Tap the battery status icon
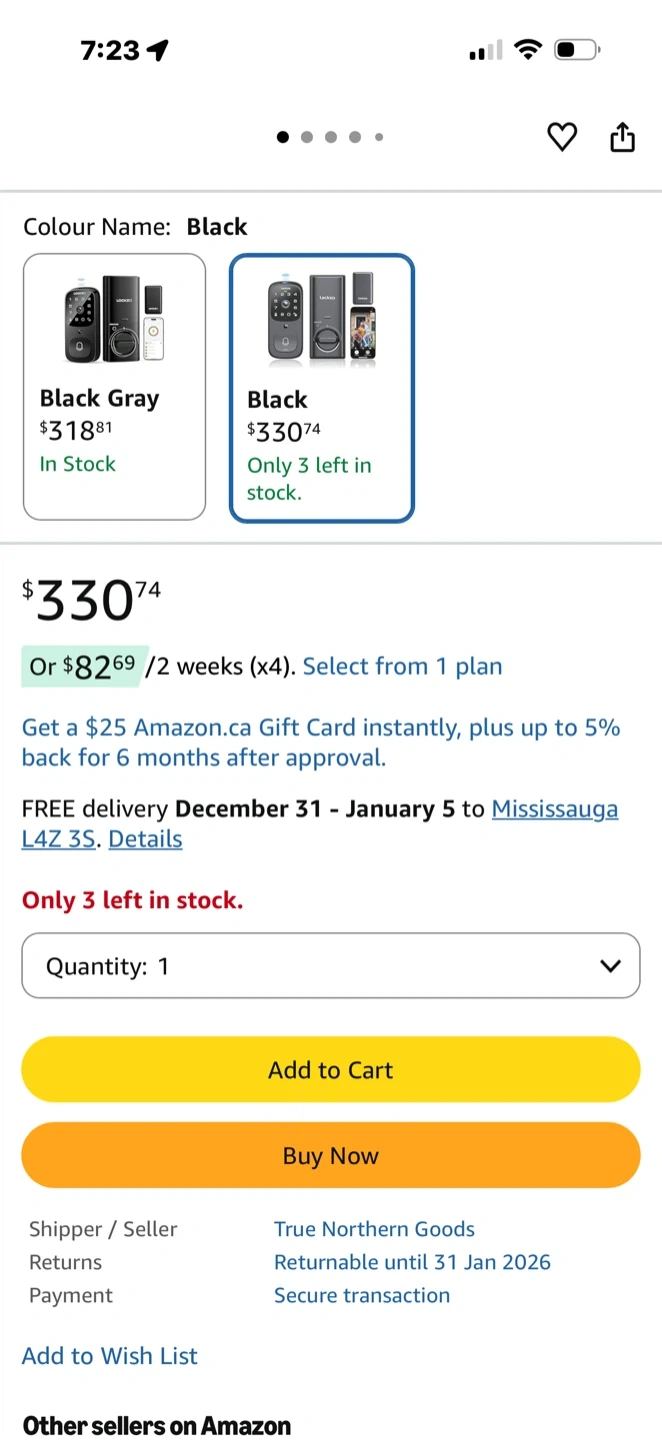 (x=576, y=49)
